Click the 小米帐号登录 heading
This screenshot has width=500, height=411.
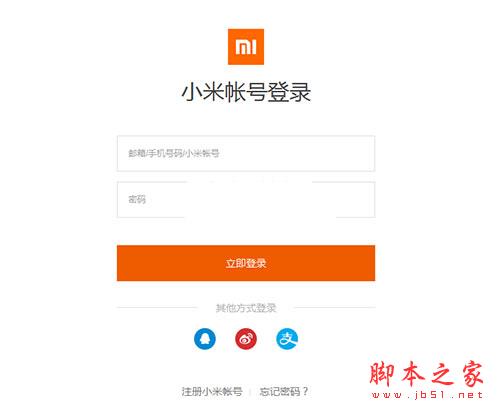coord(246,92)
